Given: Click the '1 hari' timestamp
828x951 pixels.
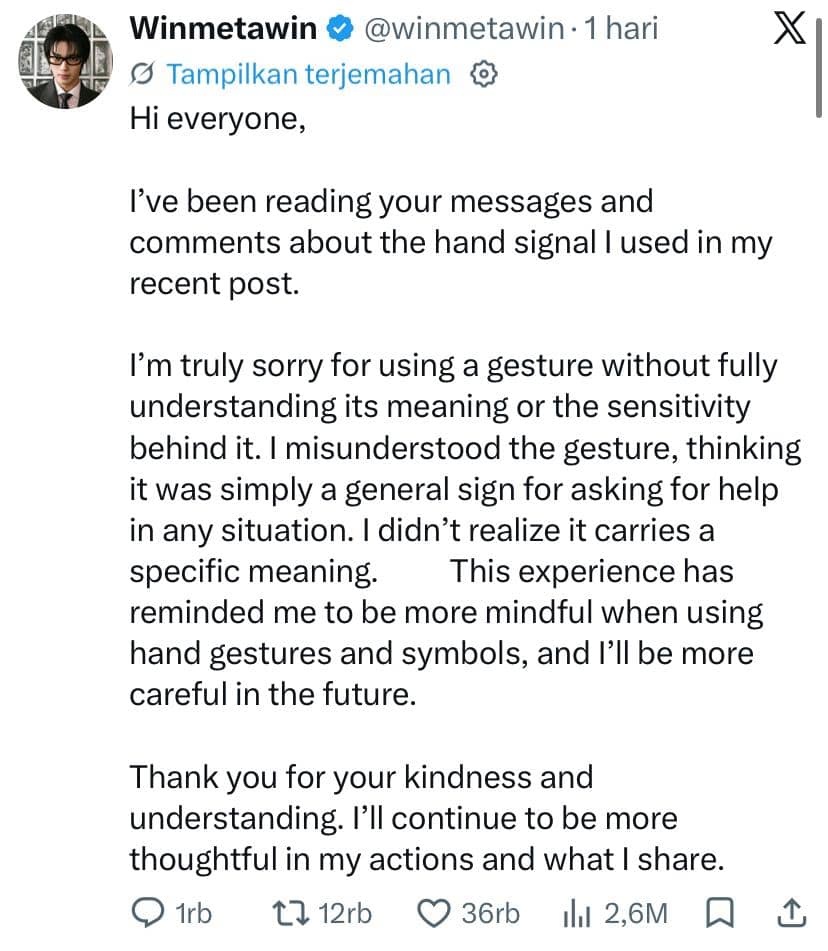Looking at the screenshot, I should 621,29.
